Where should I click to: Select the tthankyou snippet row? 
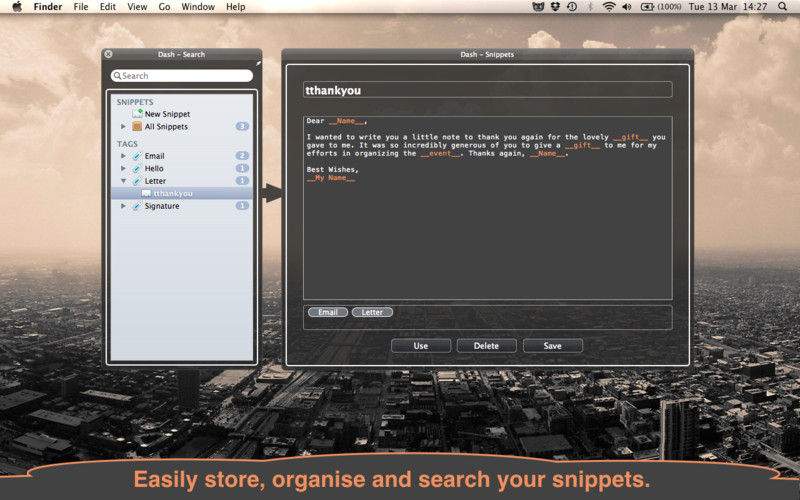tap(182, 193)
